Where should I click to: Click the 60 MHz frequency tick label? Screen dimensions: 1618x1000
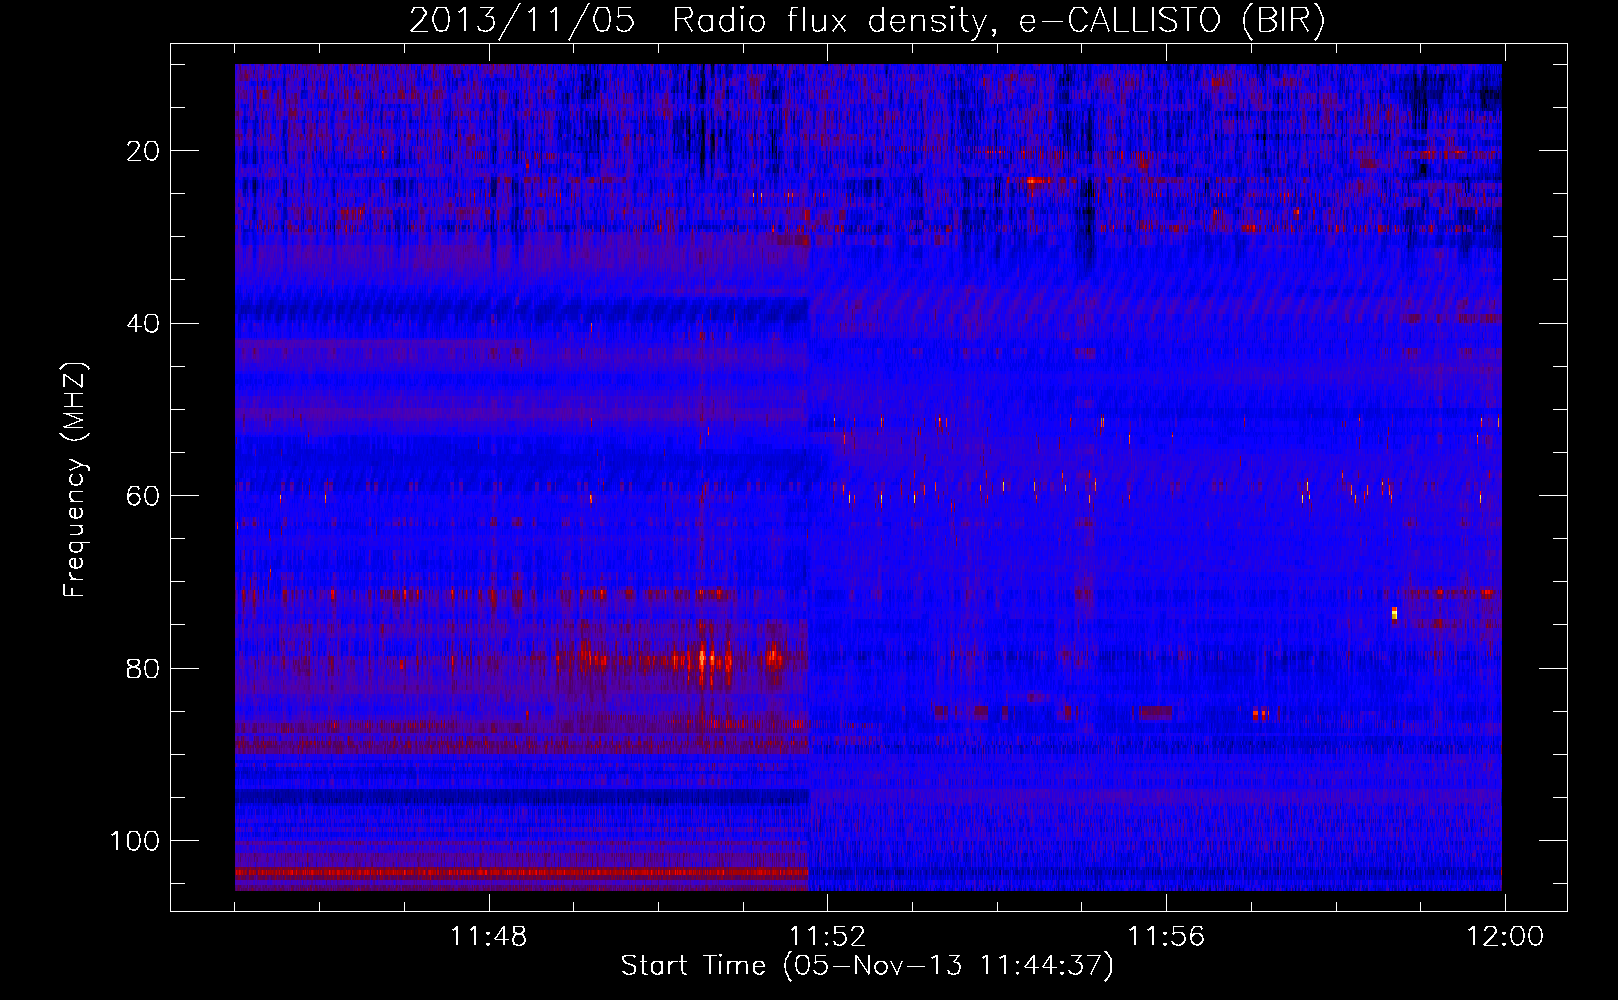[x=142, y=496]
